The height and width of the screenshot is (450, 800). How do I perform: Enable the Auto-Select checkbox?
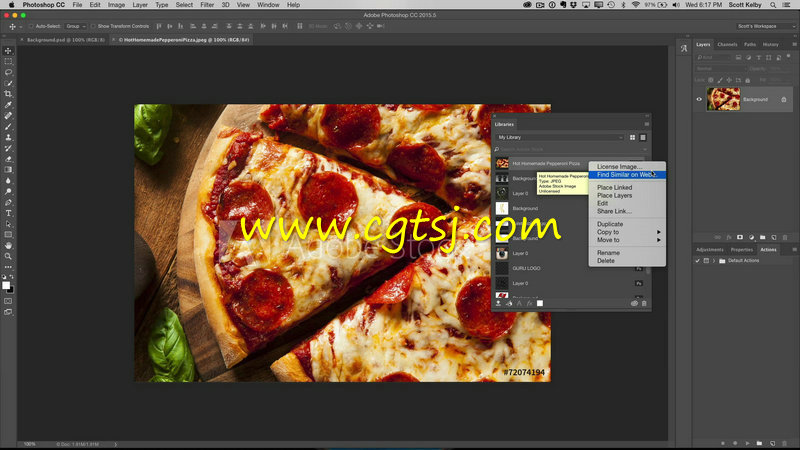31,26
